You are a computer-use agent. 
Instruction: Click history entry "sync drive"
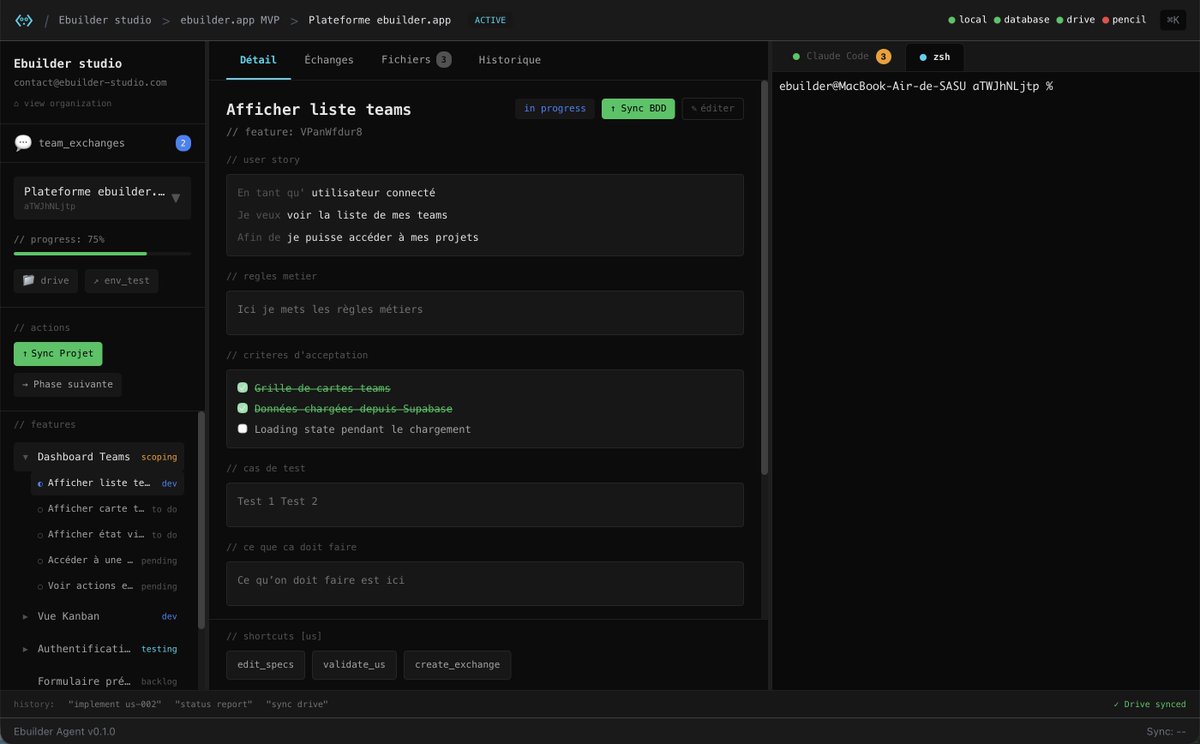pos(297,704)
